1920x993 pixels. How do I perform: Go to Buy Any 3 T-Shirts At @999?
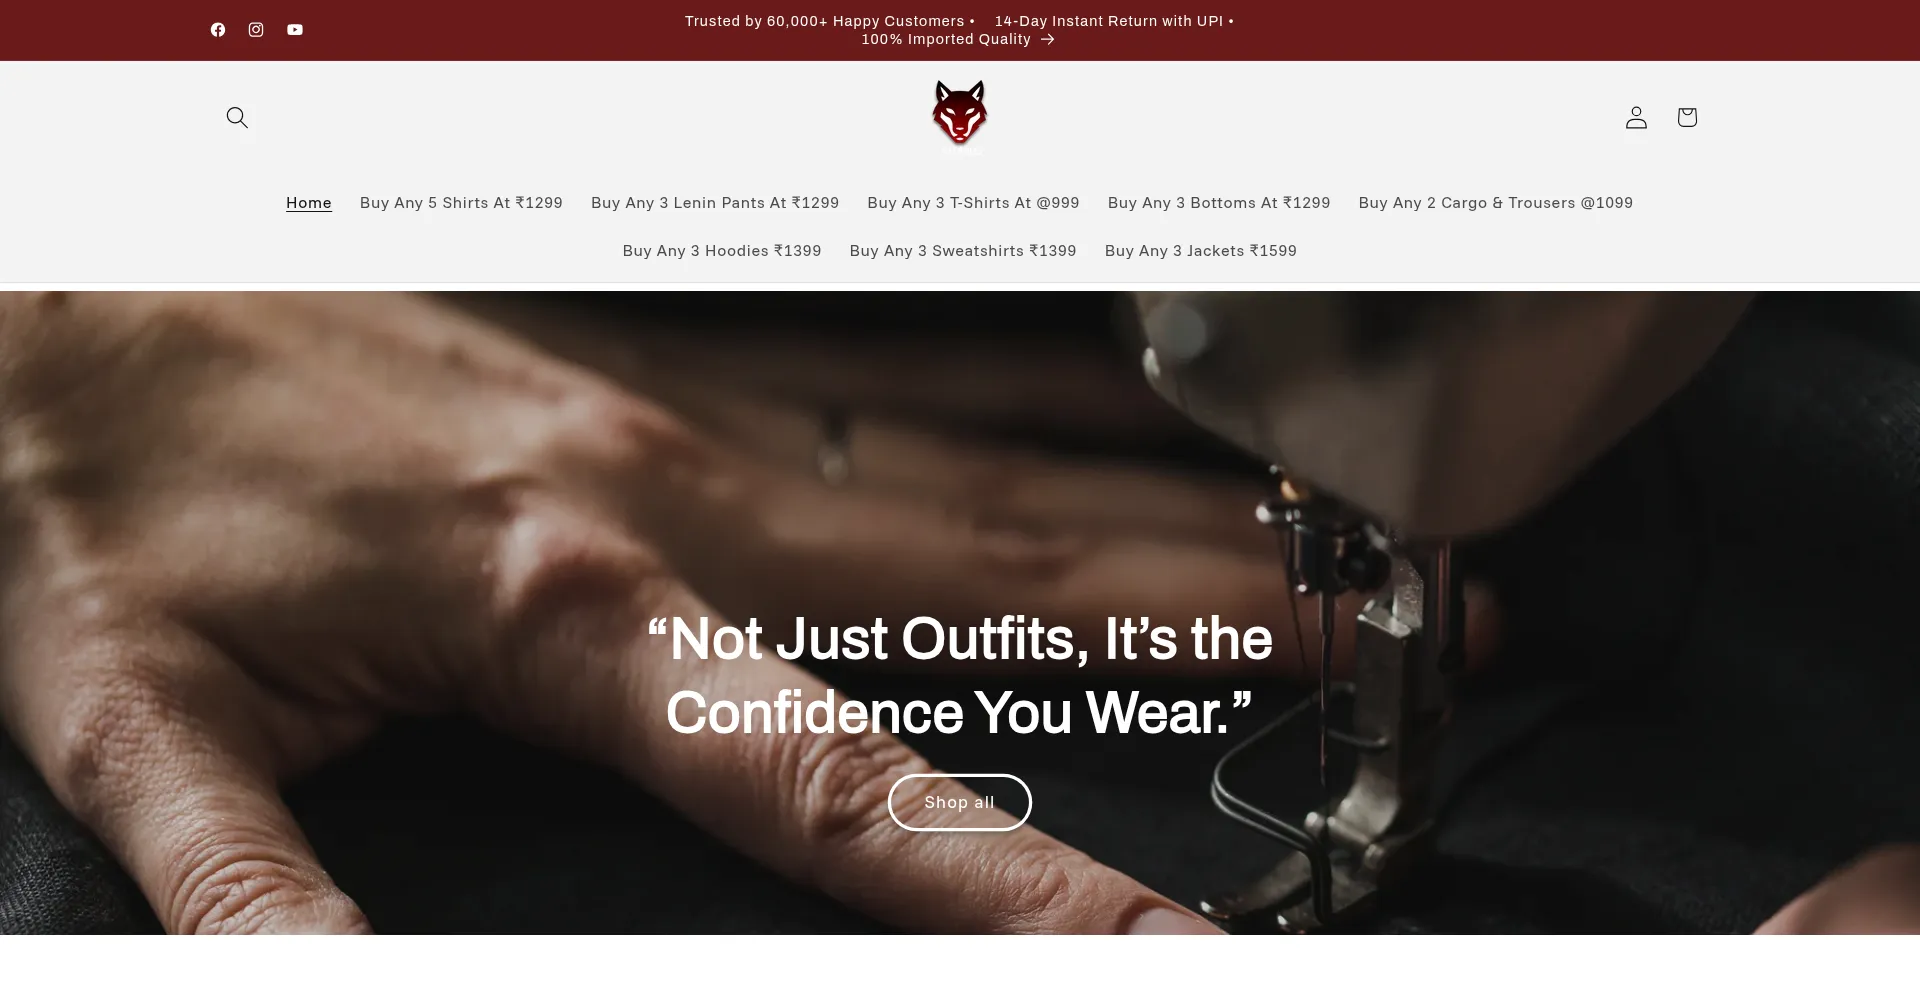pos(973,203)
